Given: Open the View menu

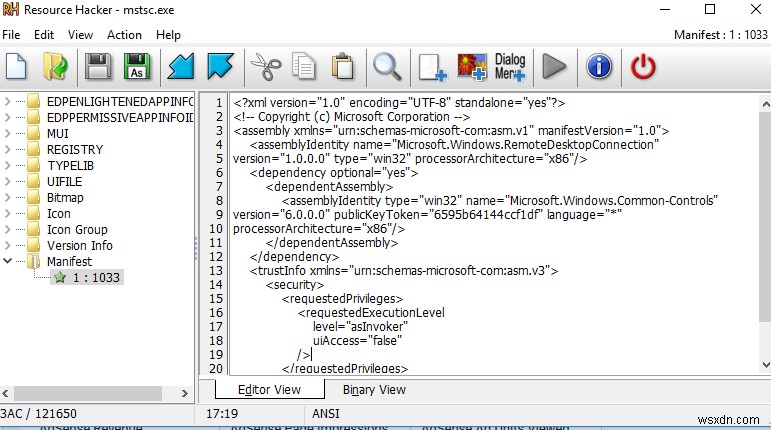Looking at the screenshot, I should point(80,35).
